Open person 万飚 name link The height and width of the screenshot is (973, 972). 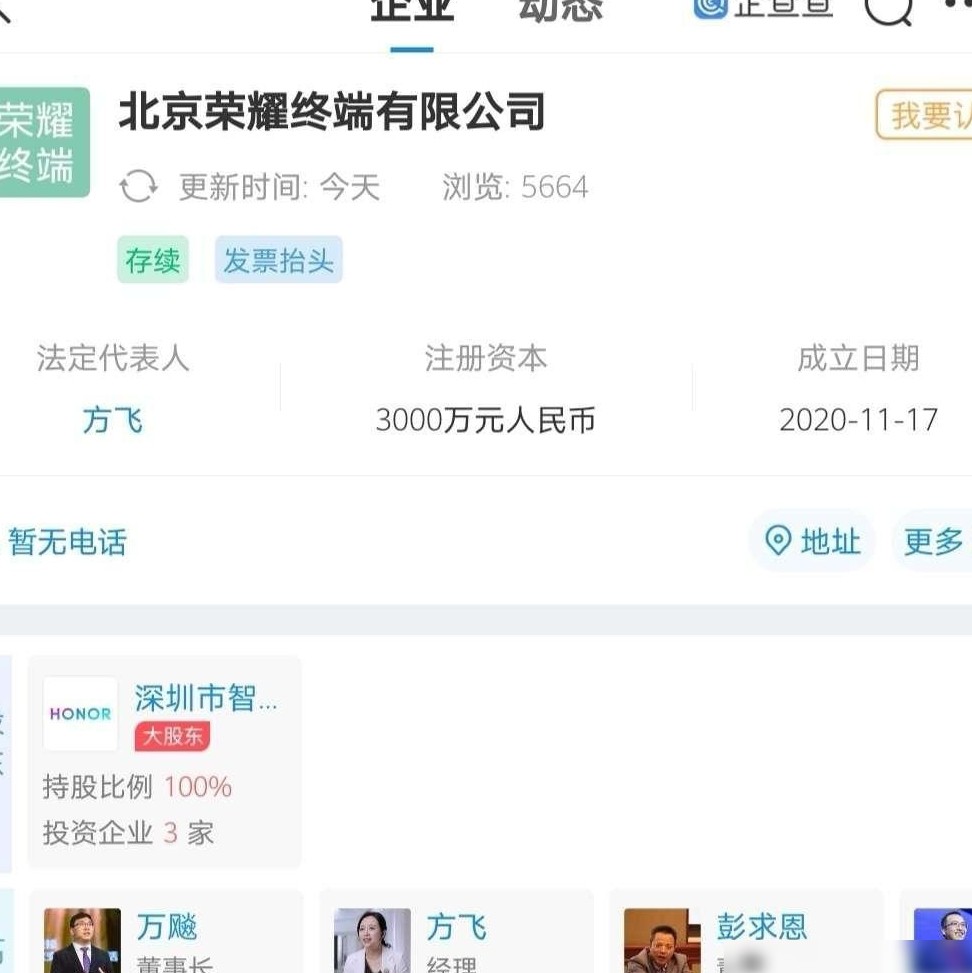pos(167,927)
